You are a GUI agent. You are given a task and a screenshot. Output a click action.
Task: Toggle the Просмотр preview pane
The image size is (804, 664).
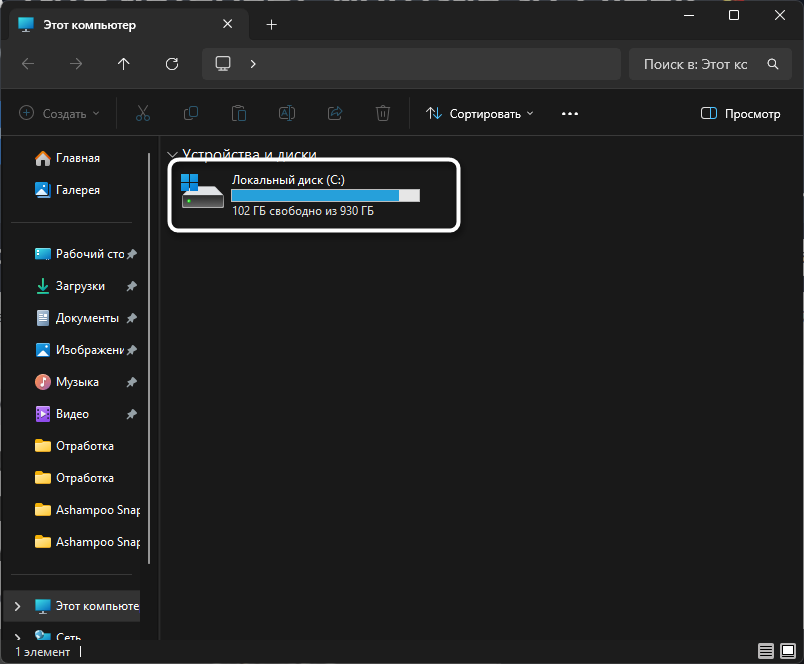pos(740,114)
